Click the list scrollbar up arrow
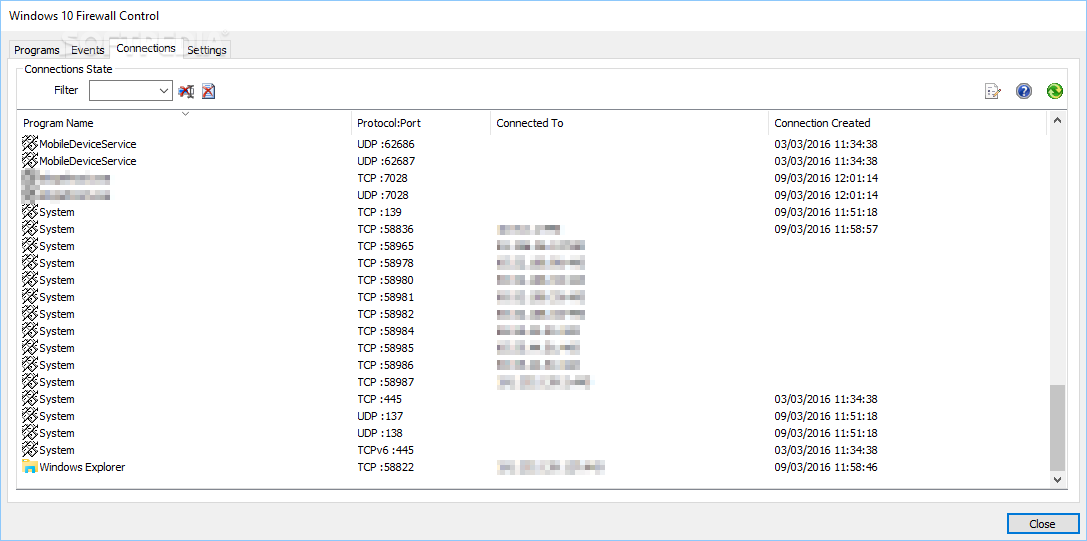The image size is (1087, 541). [x=1057, y=121]
